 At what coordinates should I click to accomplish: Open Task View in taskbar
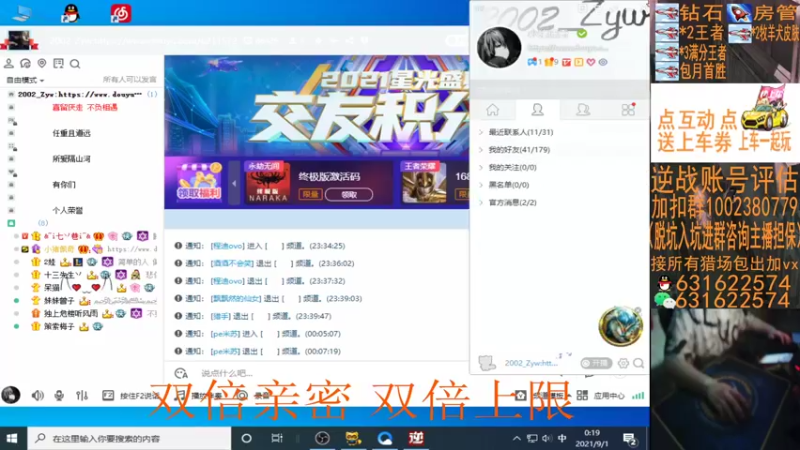pos(277,438)
